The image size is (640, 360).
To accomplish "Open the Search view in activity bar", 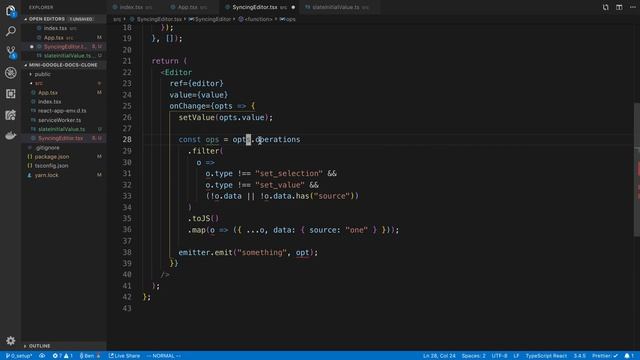I will pos(11,31).
